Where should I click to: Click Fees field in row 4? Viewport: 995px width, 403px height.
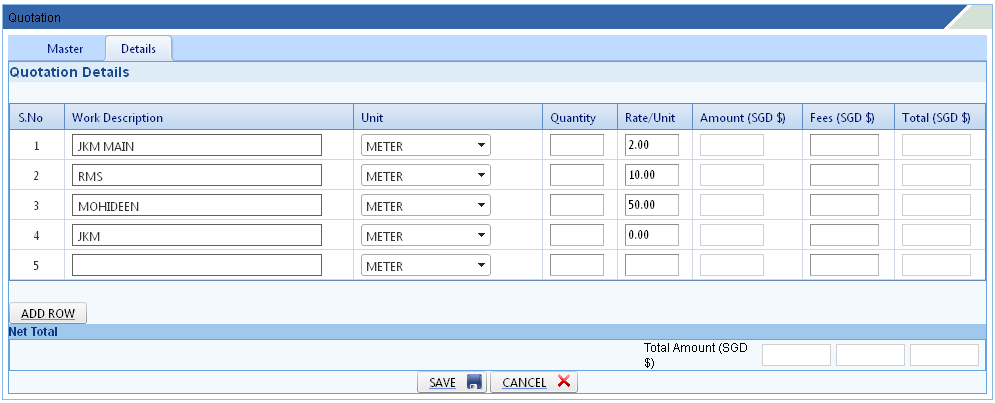(845, 235)
